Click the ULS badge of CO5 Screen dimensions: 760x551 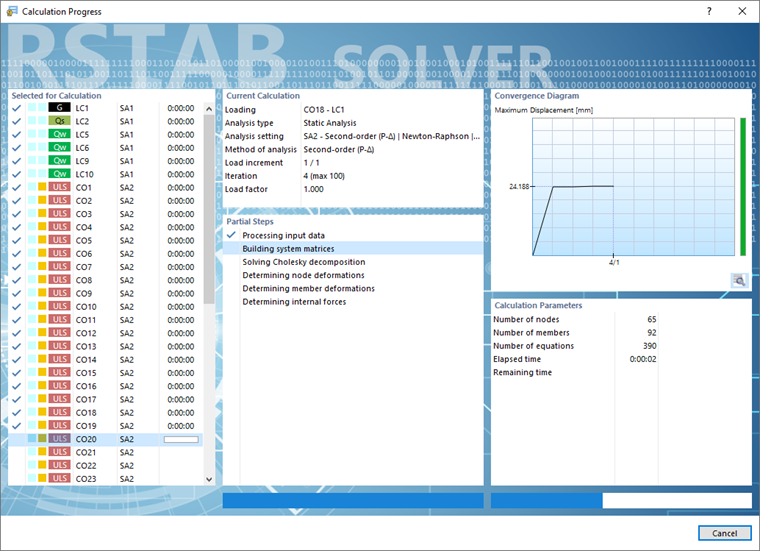tap(59, 240)
